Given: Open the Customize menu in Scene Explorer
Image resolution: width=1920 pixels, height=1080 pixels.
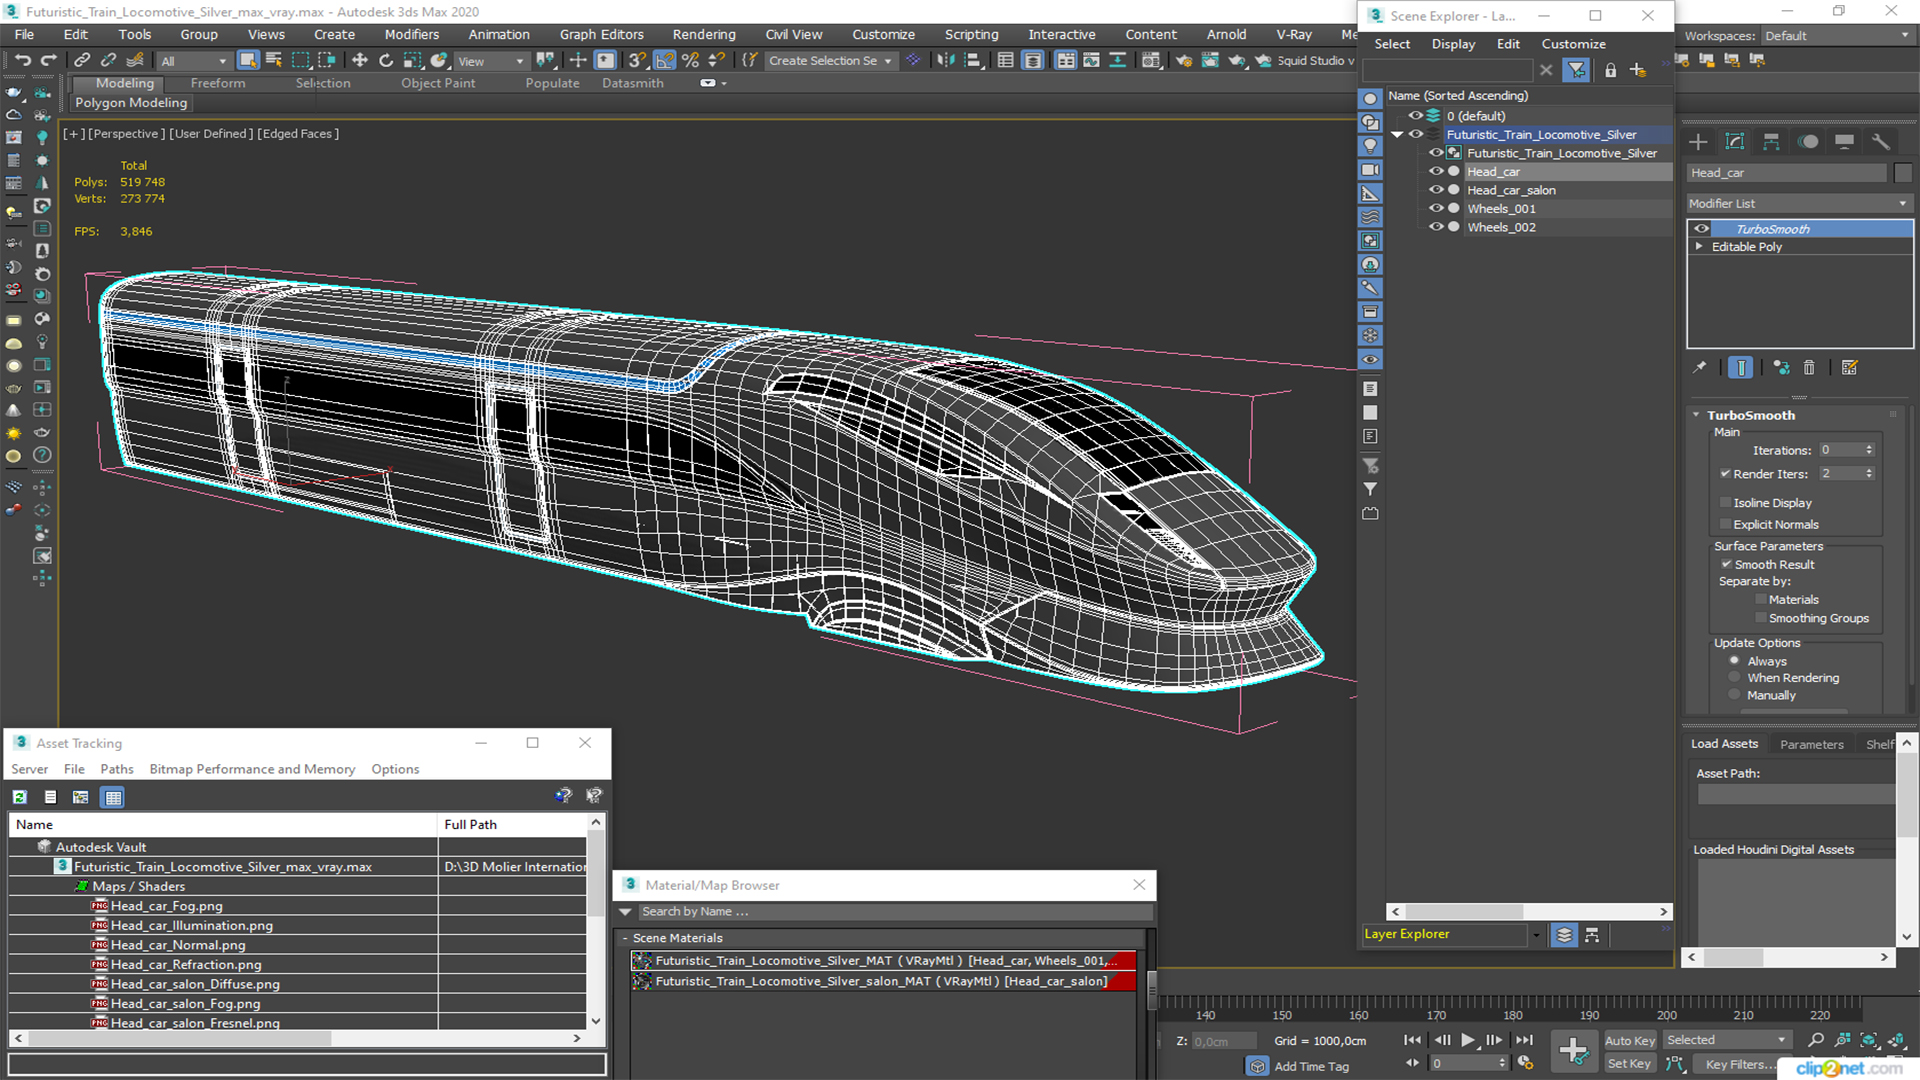Looking at the screenshot, I should 1573,44.
